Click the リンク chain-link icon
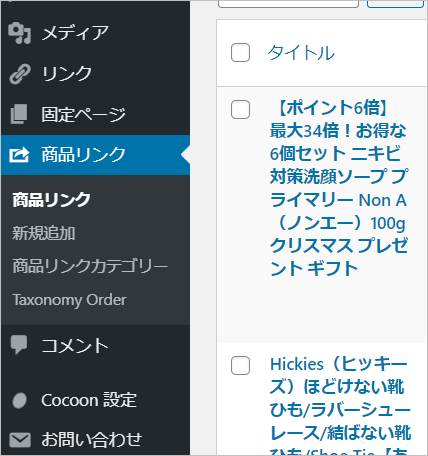This screenshot has height=456, width=428. pyautogui.click(x=20, y=74)
